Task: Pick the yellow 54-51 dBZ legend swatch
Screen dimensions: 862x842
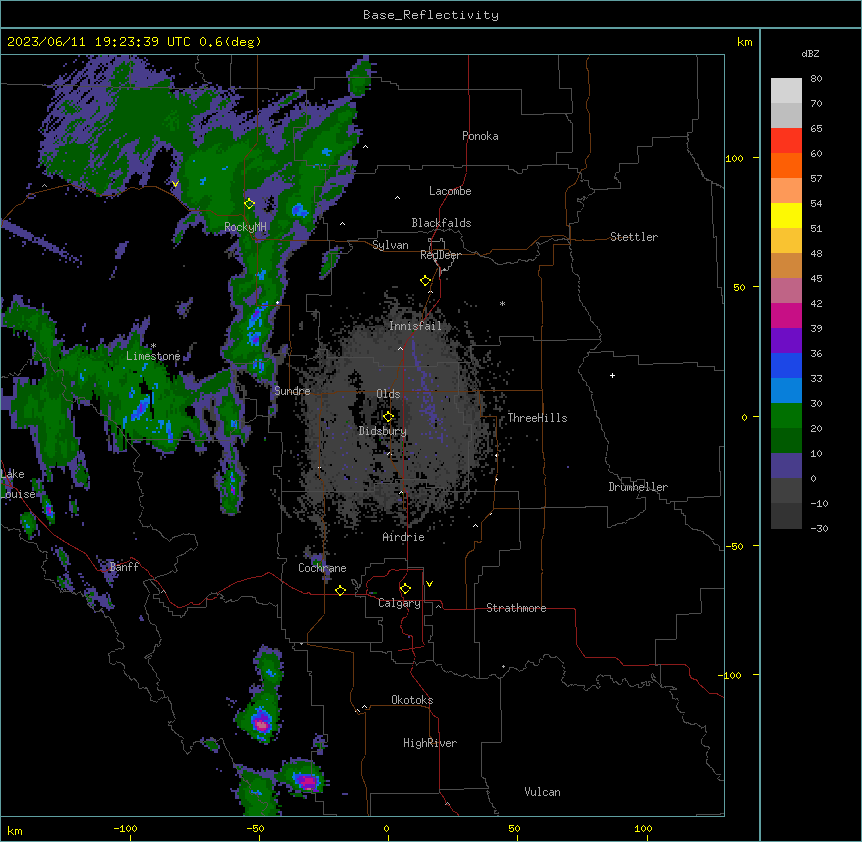Action: [x=786, y=216]
